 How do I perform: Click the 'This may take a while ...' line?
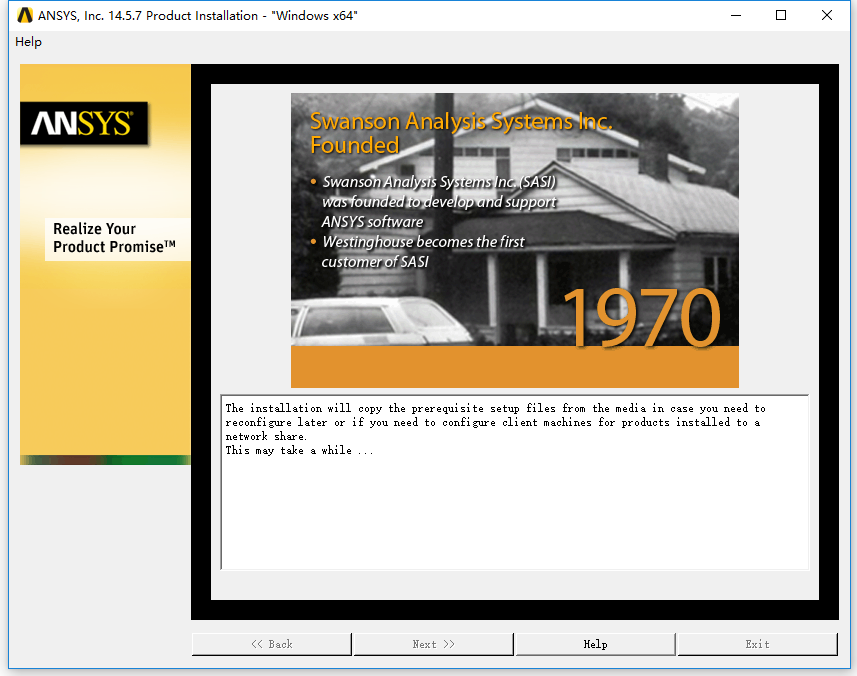coord(299,450)
